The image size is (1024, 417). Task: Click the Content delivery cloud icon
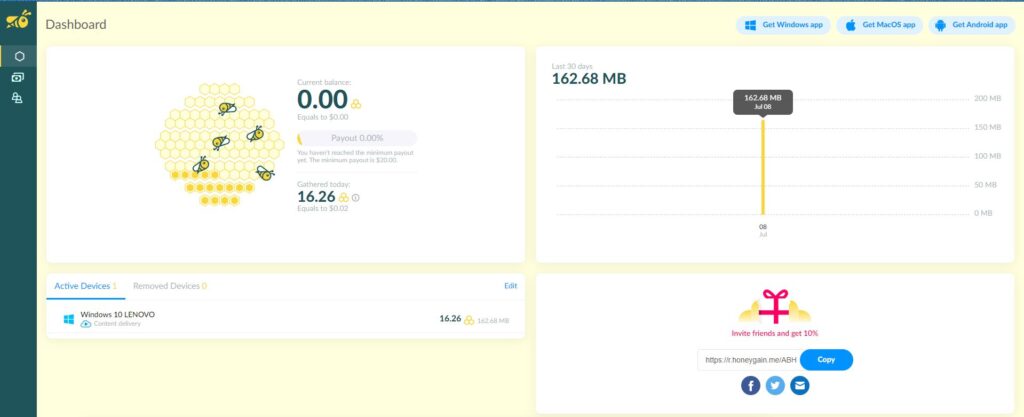pyautogui.click(x=86, y=324)
